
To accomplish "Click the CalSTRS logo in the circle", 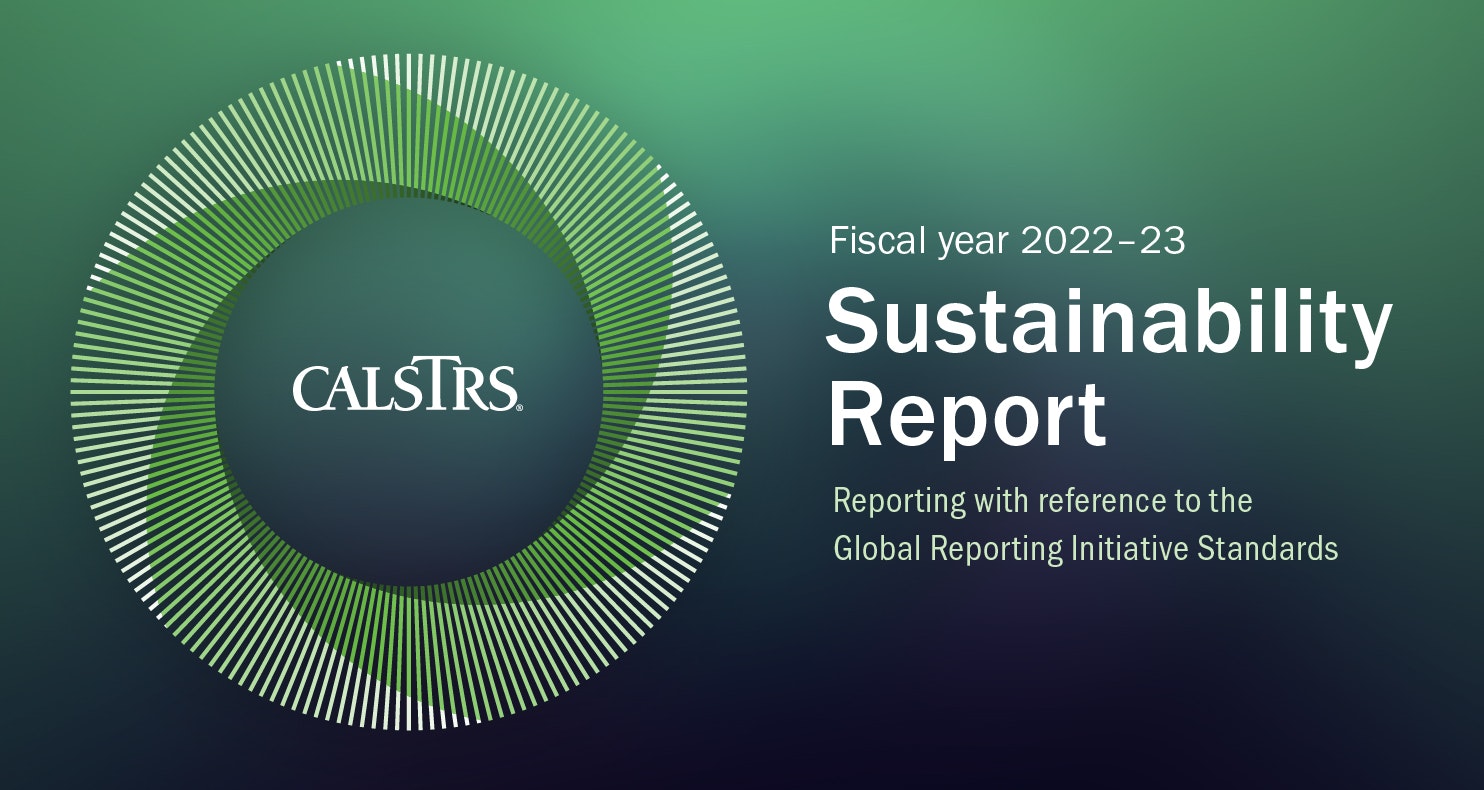I will pos(405,388).
